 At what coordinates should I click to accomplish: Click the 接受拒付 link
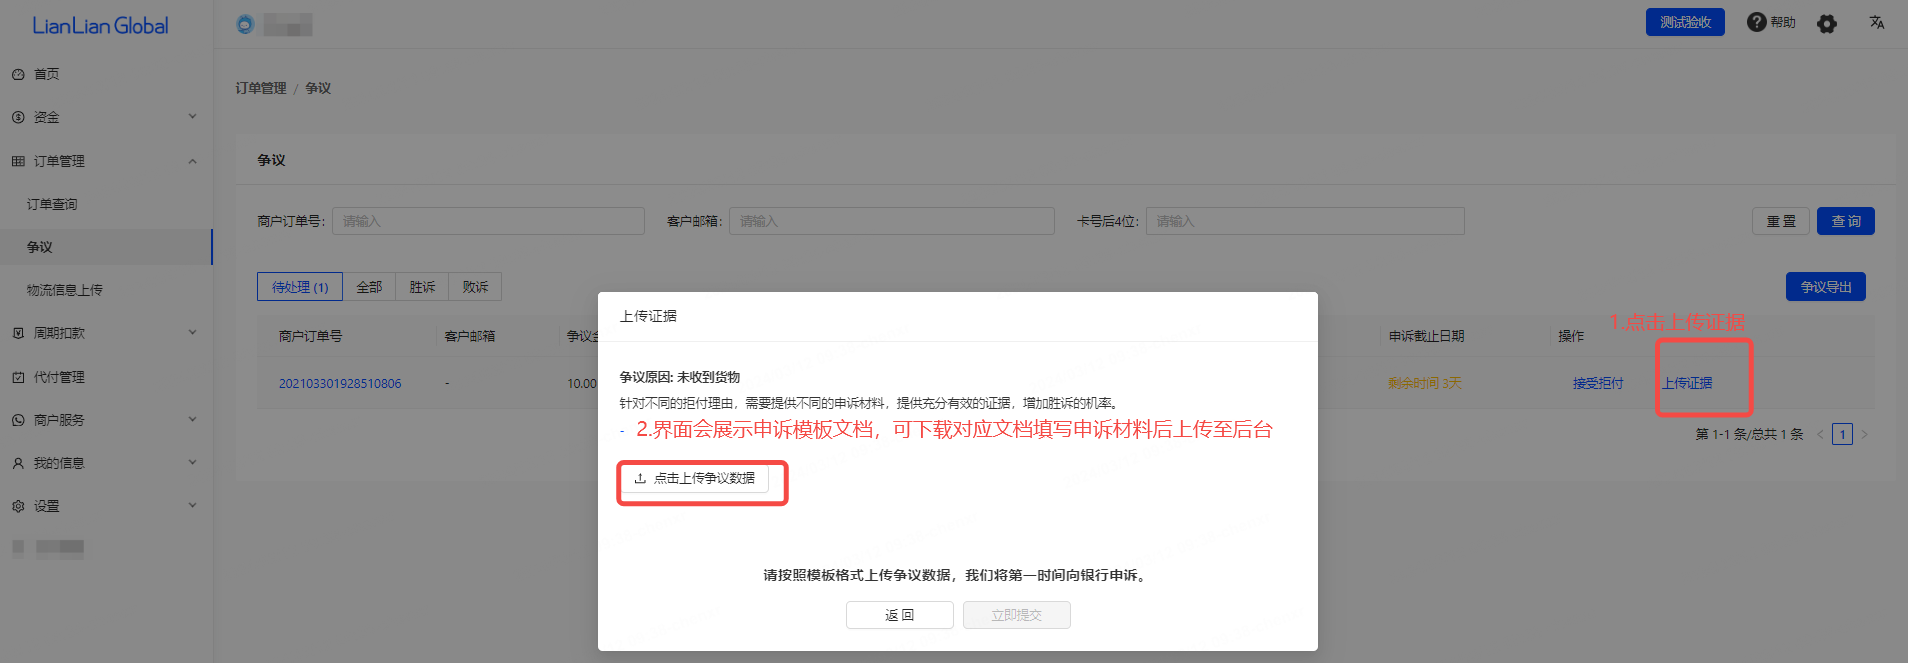tap(1598, 383)
